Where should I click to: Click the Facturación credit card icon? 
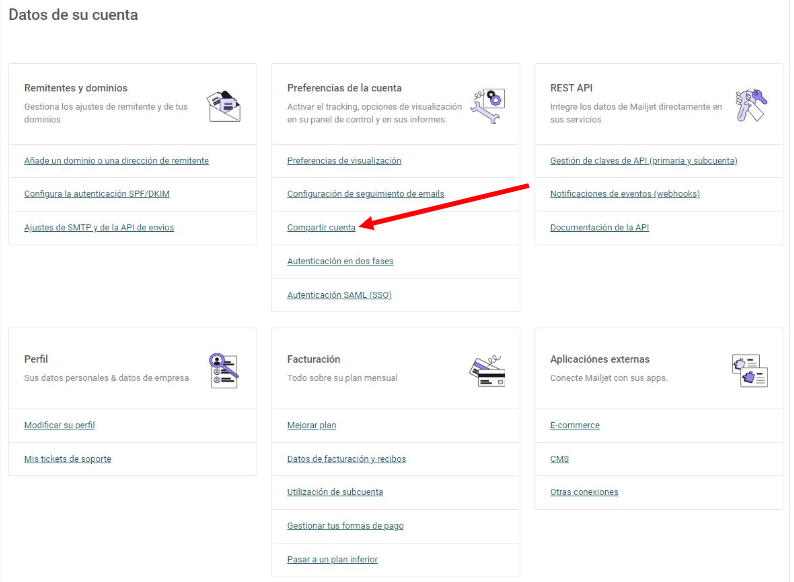[487, 371]
